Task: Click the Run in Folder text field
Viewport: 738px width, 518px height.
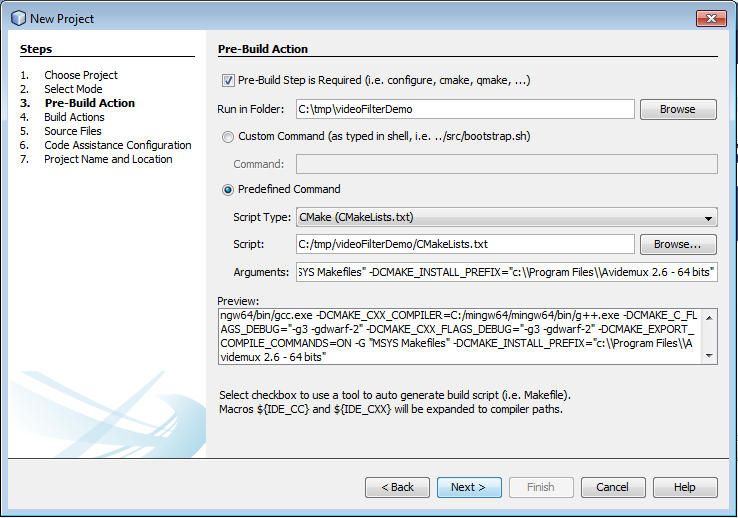Action: tap(465, 110)
